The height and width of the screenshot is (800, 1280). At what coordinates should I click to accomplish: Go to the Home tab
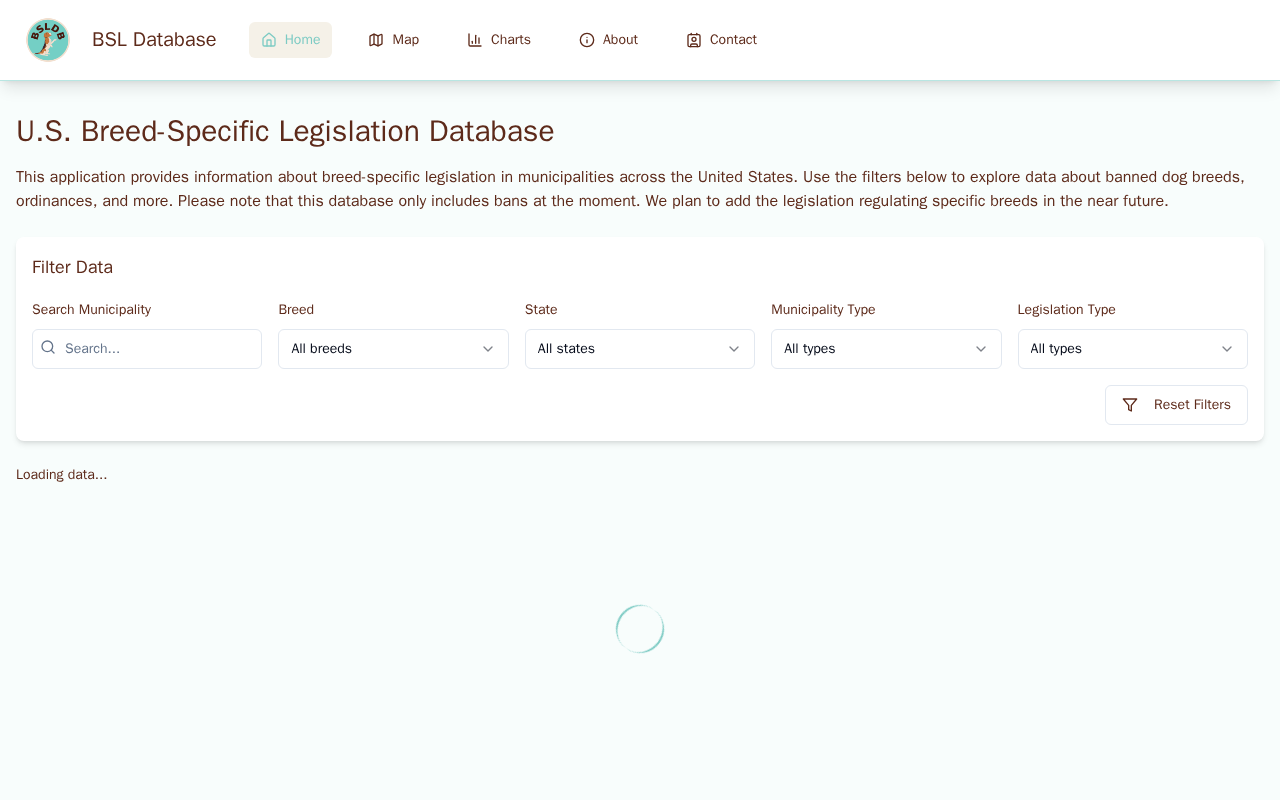pyautogui.click(x=290, y=40)
